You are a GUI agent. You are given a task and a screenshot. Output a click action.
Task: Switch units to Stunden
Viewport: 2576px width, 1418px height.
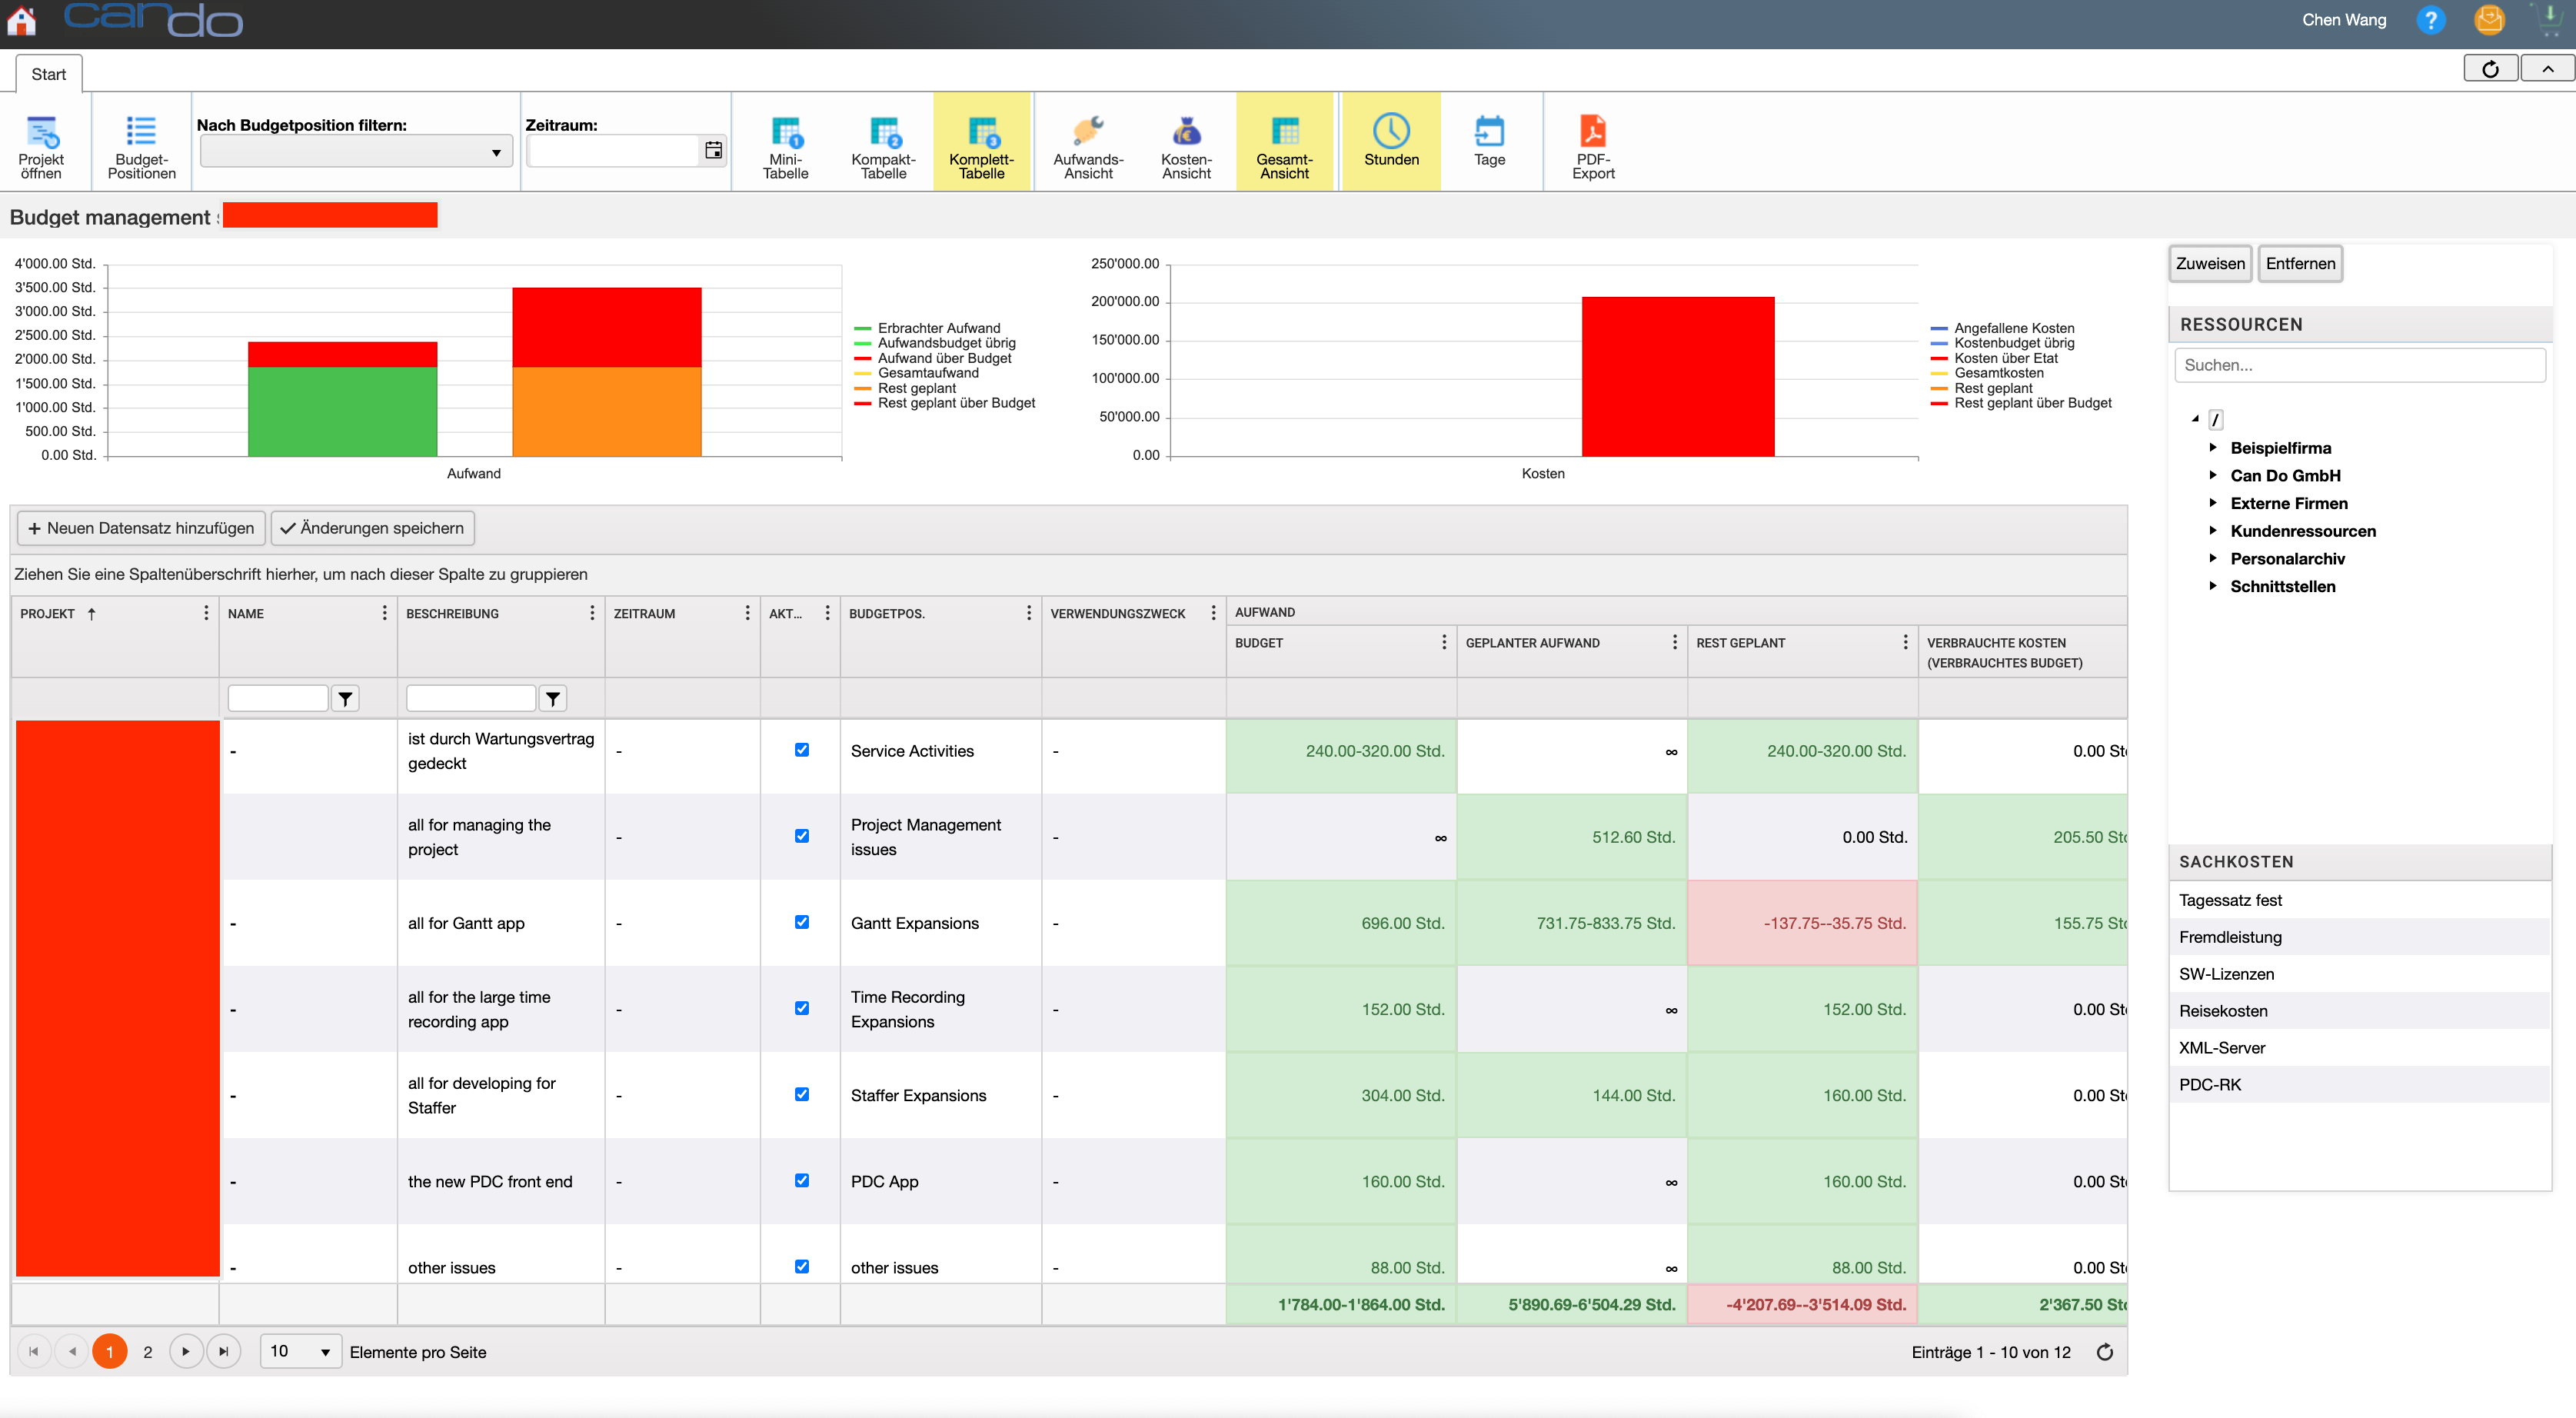1391,141
